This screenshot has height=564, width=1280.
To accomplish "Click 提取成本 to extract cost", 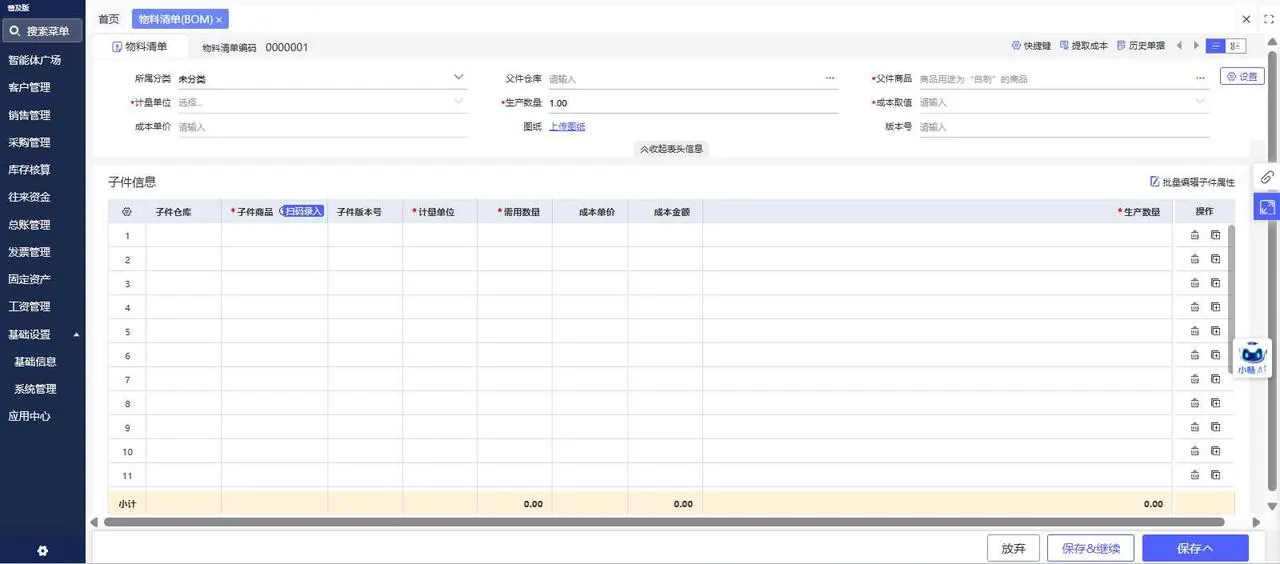I will 1084,46.
